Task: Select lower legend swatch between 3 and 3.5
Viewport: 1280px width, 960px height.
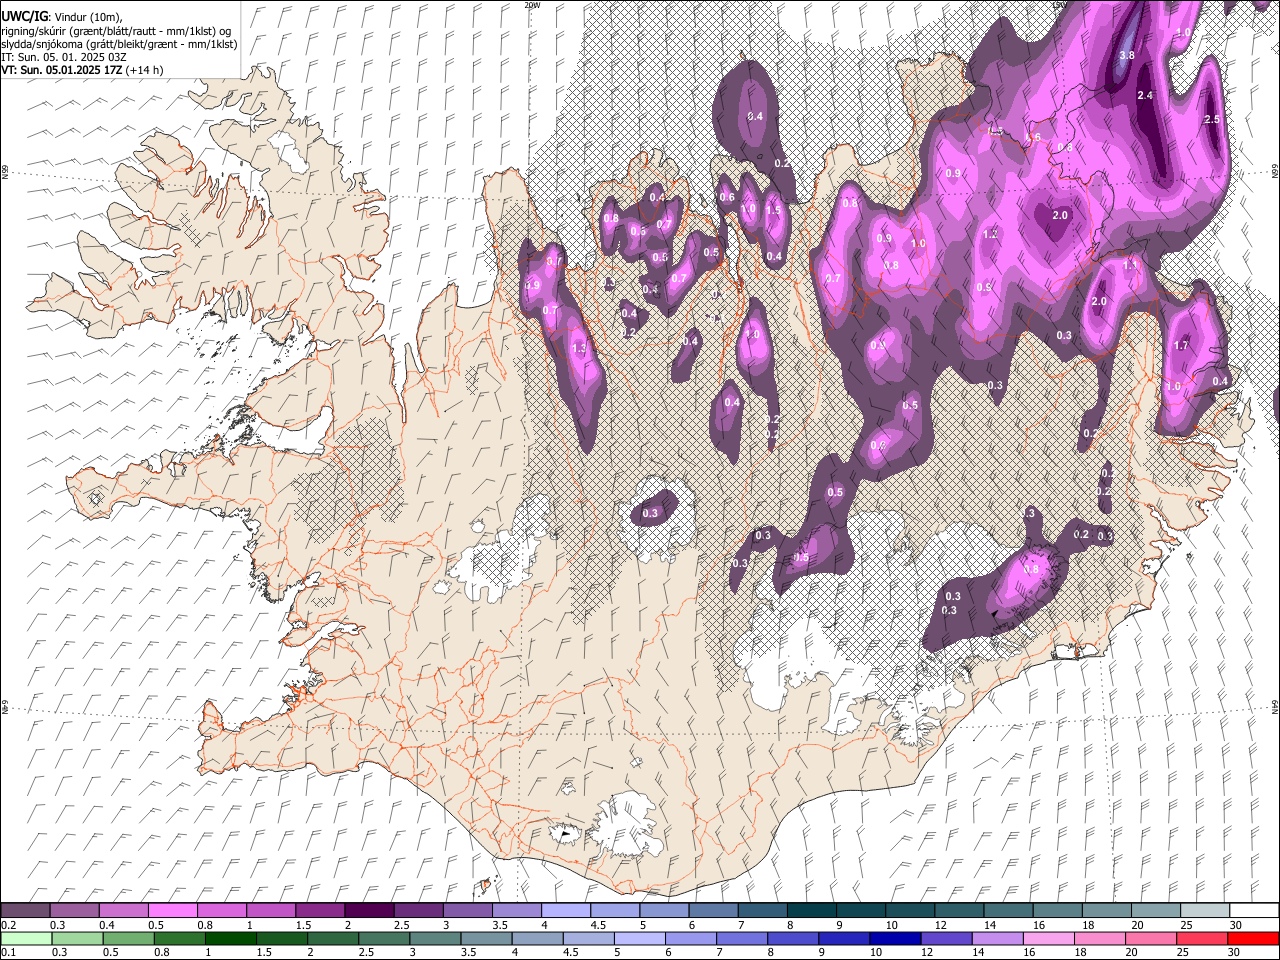Action: point(435,938)
